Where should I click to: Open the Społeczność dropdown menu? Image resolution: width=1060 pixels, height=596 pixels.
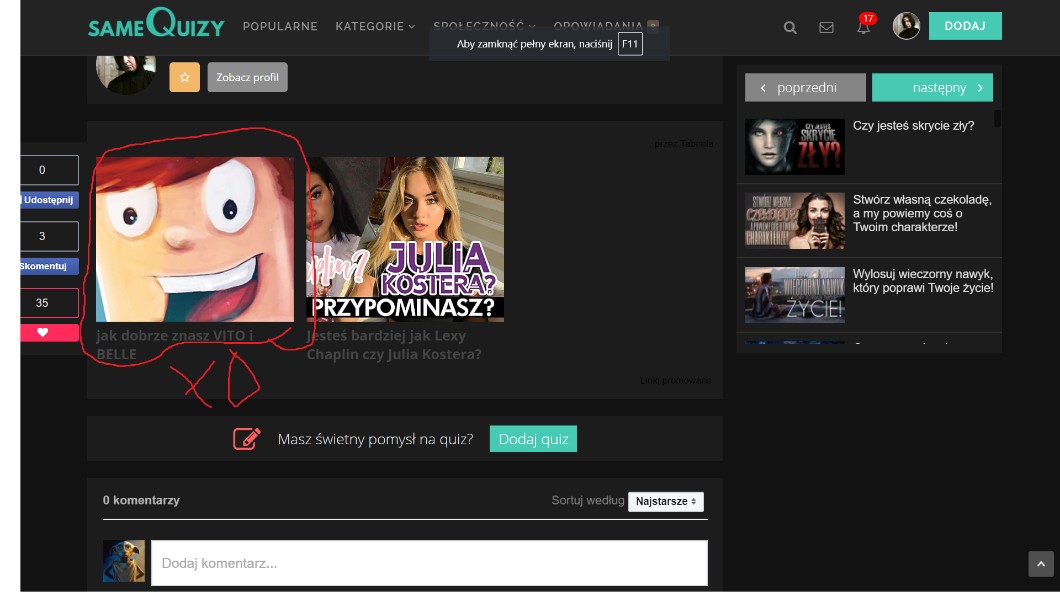tap(484, 26)
